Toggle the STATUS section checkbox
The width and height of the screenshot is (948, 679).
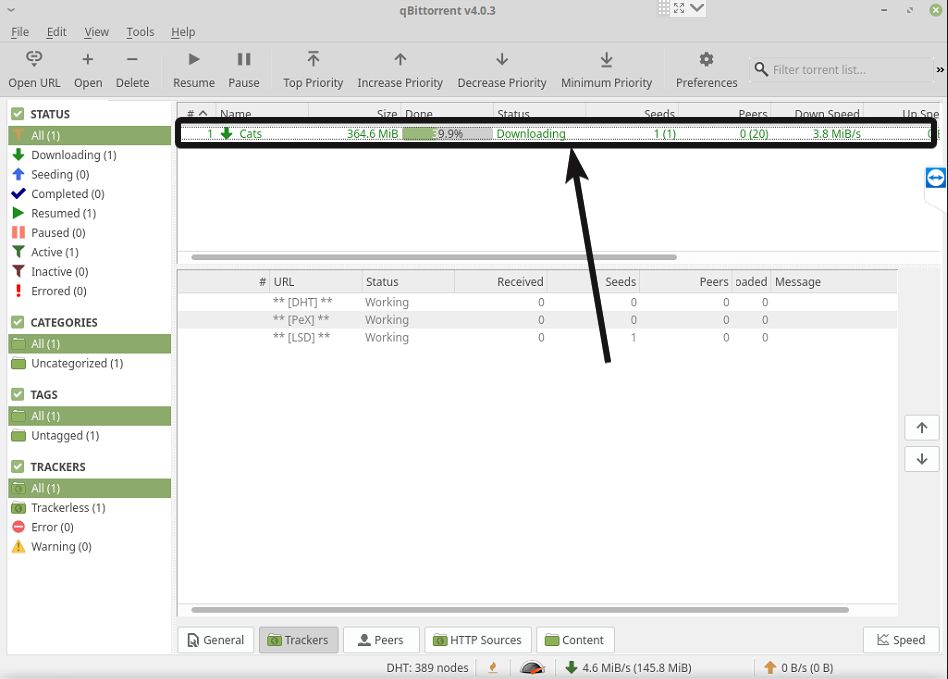pyautogui.click(x=18, y=114)
